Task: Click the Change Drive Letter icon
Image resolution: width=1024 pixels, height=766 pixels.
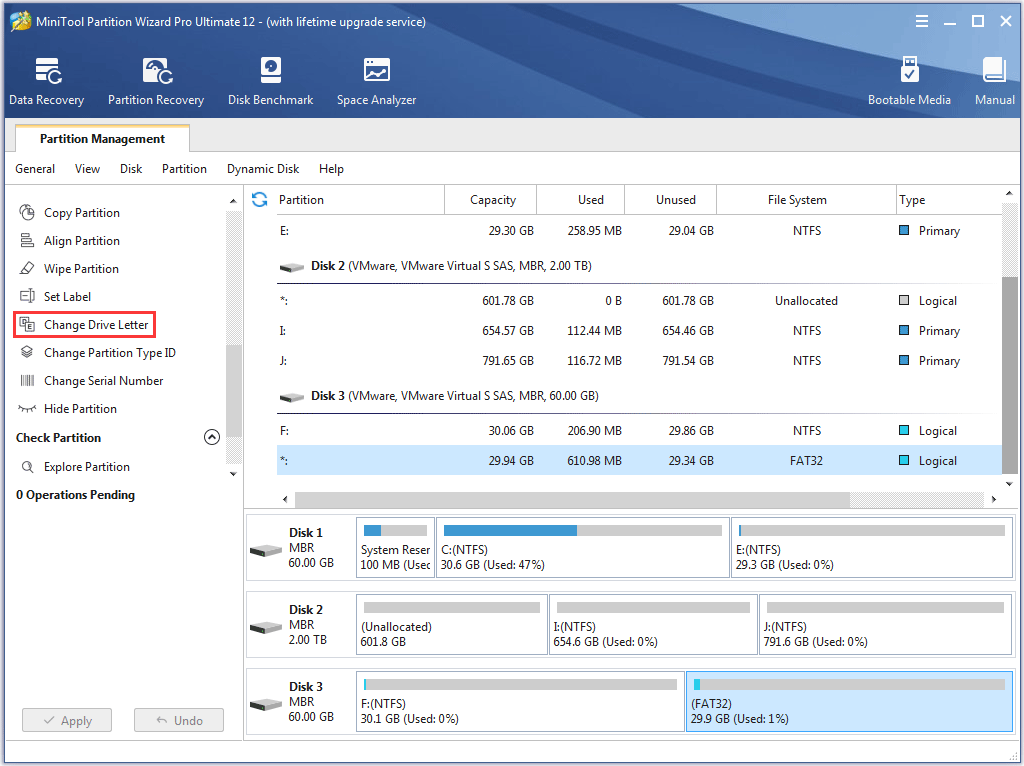Action: click(x=27, y=325)
